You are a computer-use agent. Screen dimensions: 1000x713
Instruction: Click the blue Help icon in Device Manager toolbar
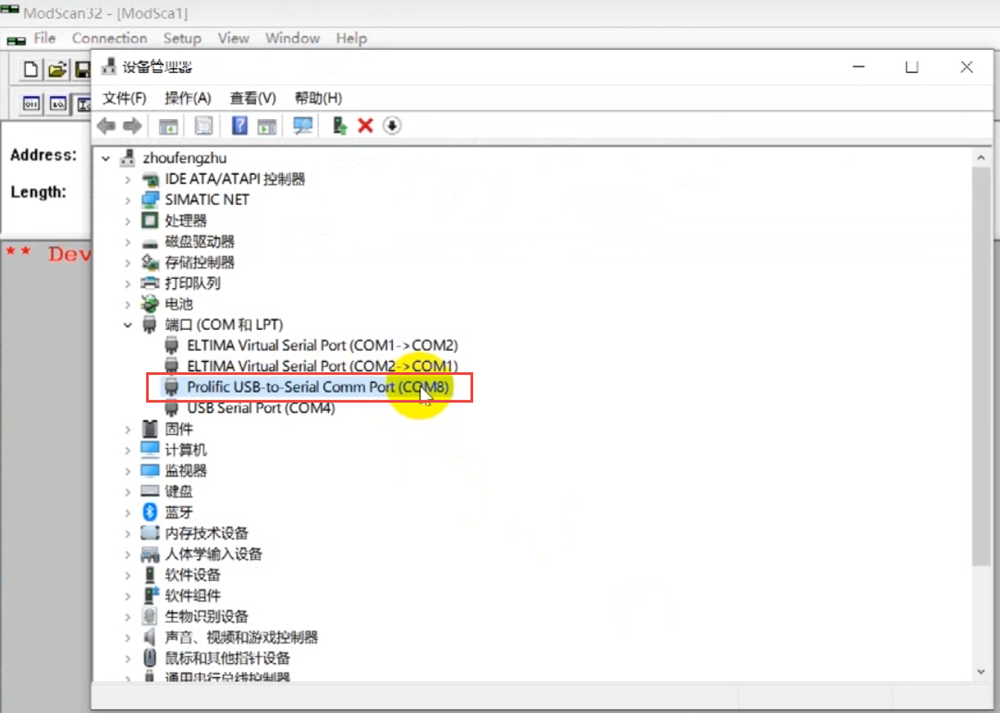[240, 125]
